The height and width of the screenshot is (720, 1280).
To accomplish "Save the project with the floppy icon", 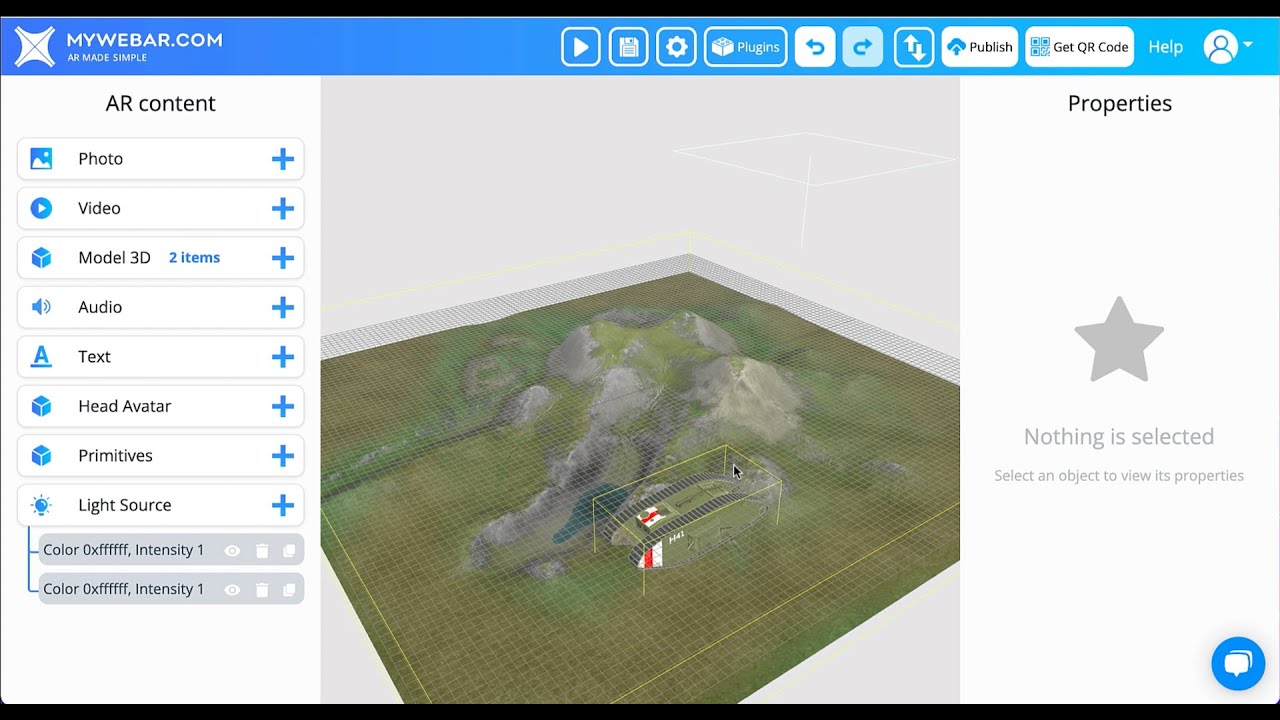I will point(628,47).
